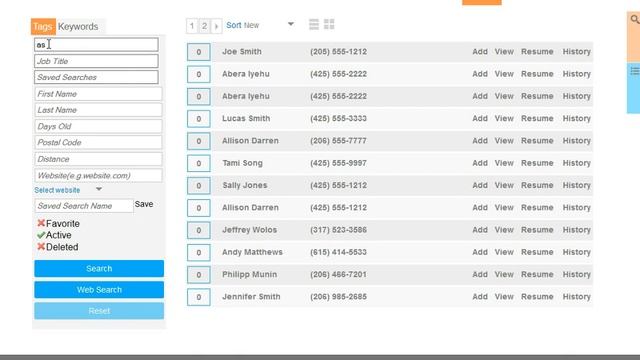Click the blue Search button
640x360 pixels.
99,269
